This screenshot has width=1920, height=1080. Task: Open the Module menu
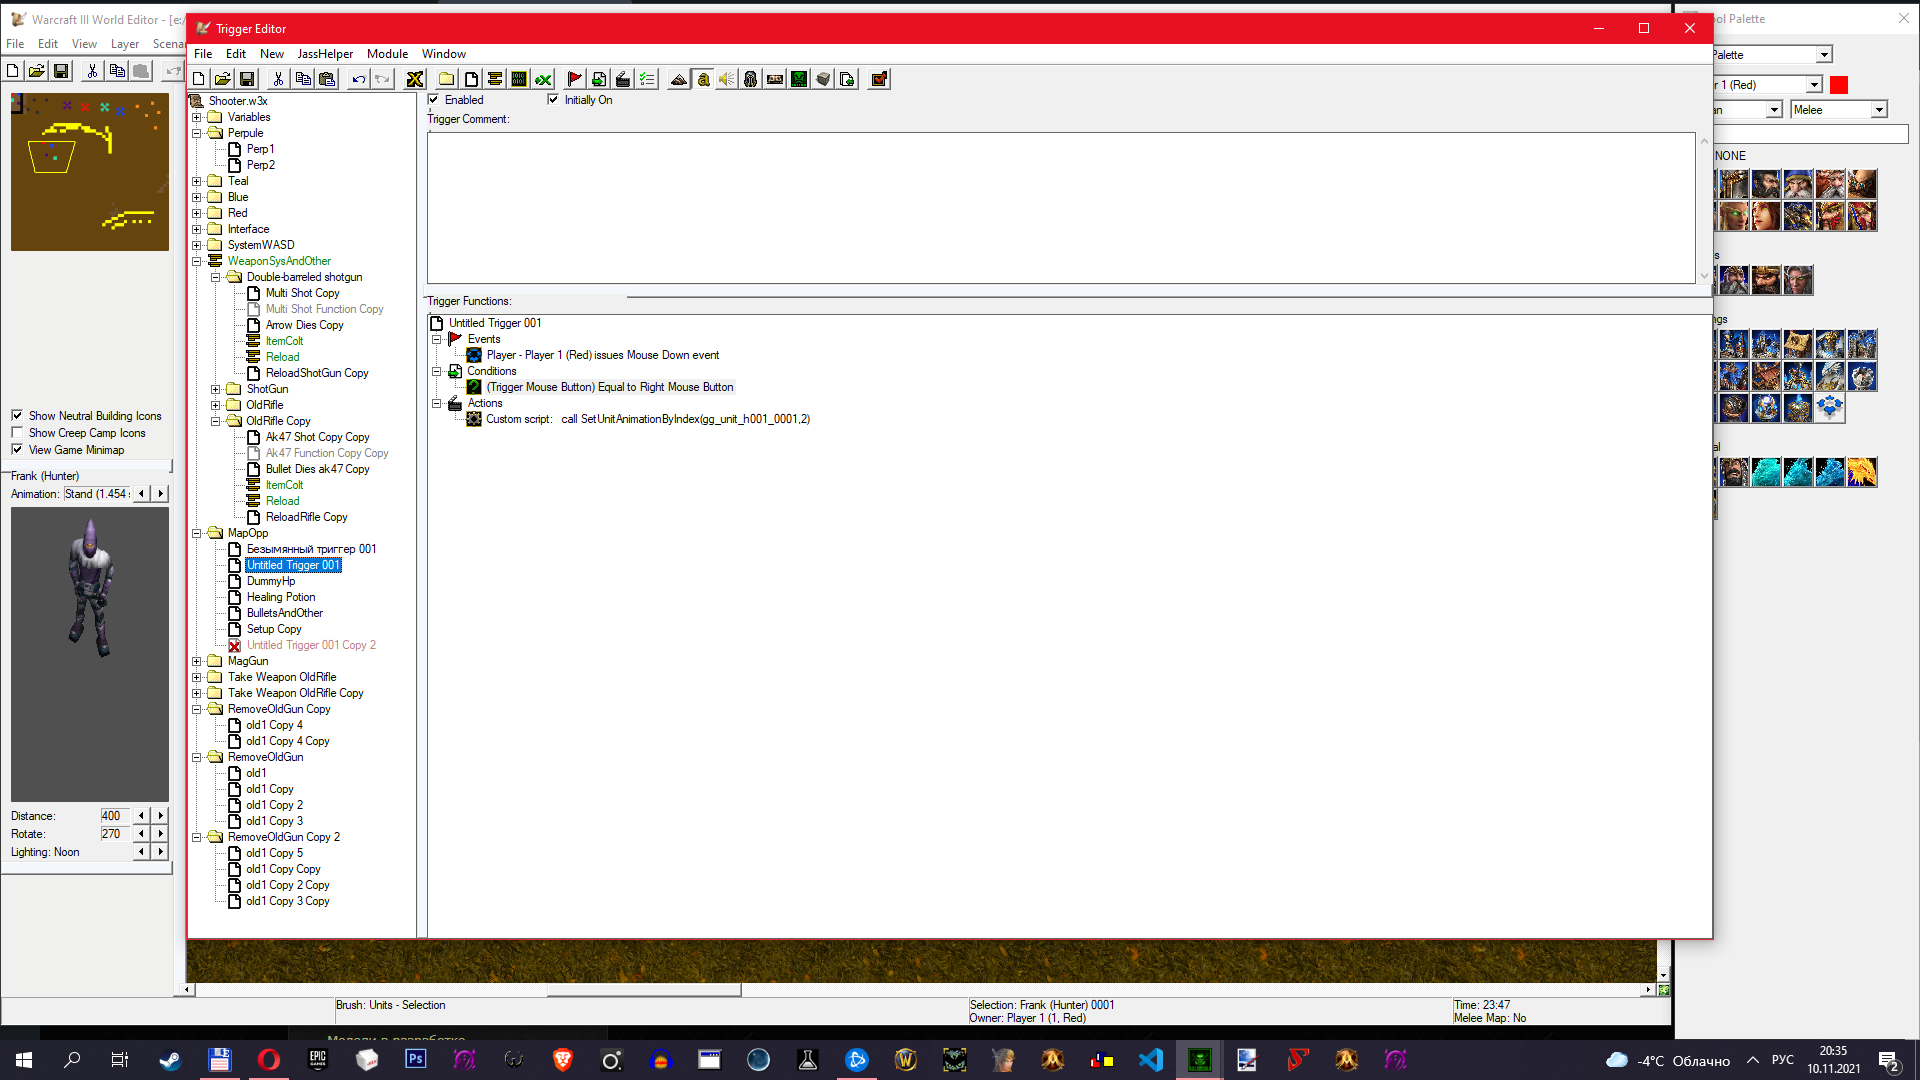pos(387,54)
